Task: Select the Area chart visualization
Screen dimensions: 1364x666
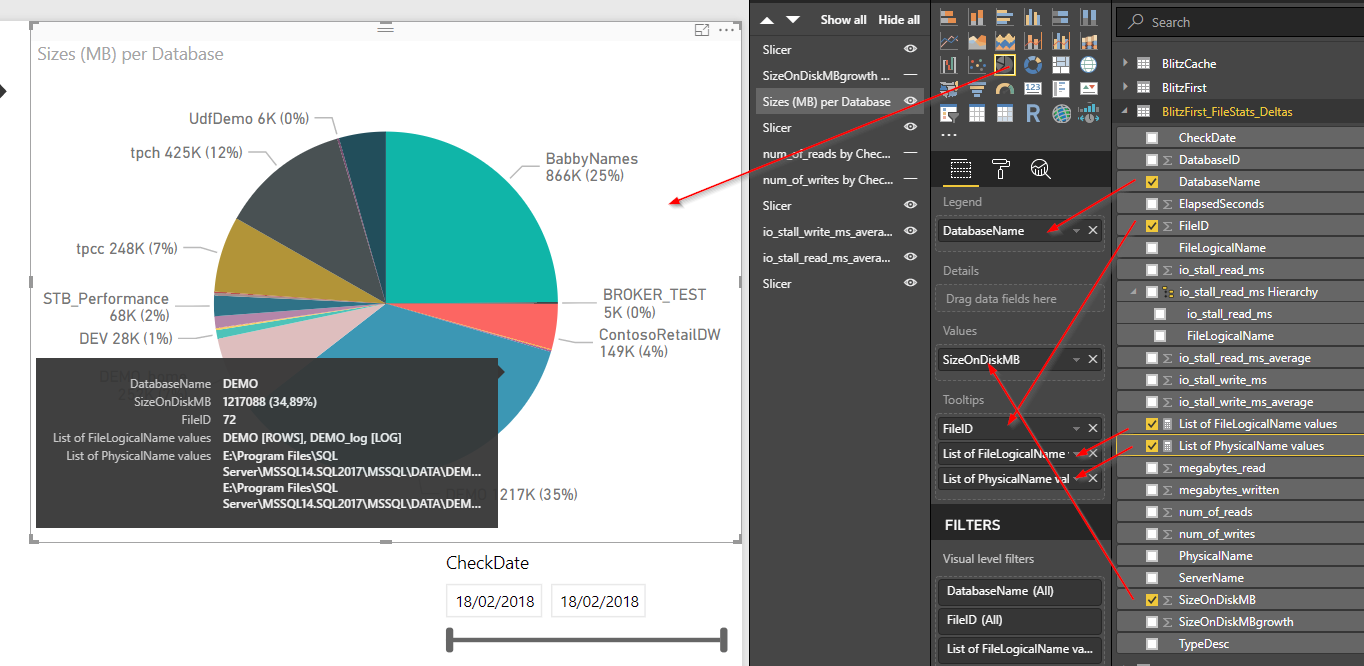Action: coord(977,41)
